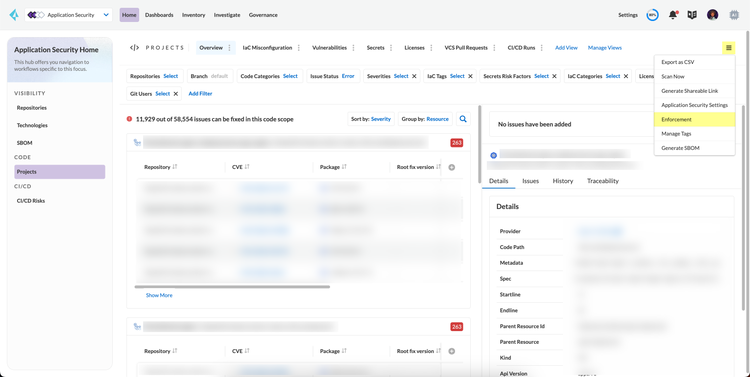Open the Branch filter

[x=210, y=76]
